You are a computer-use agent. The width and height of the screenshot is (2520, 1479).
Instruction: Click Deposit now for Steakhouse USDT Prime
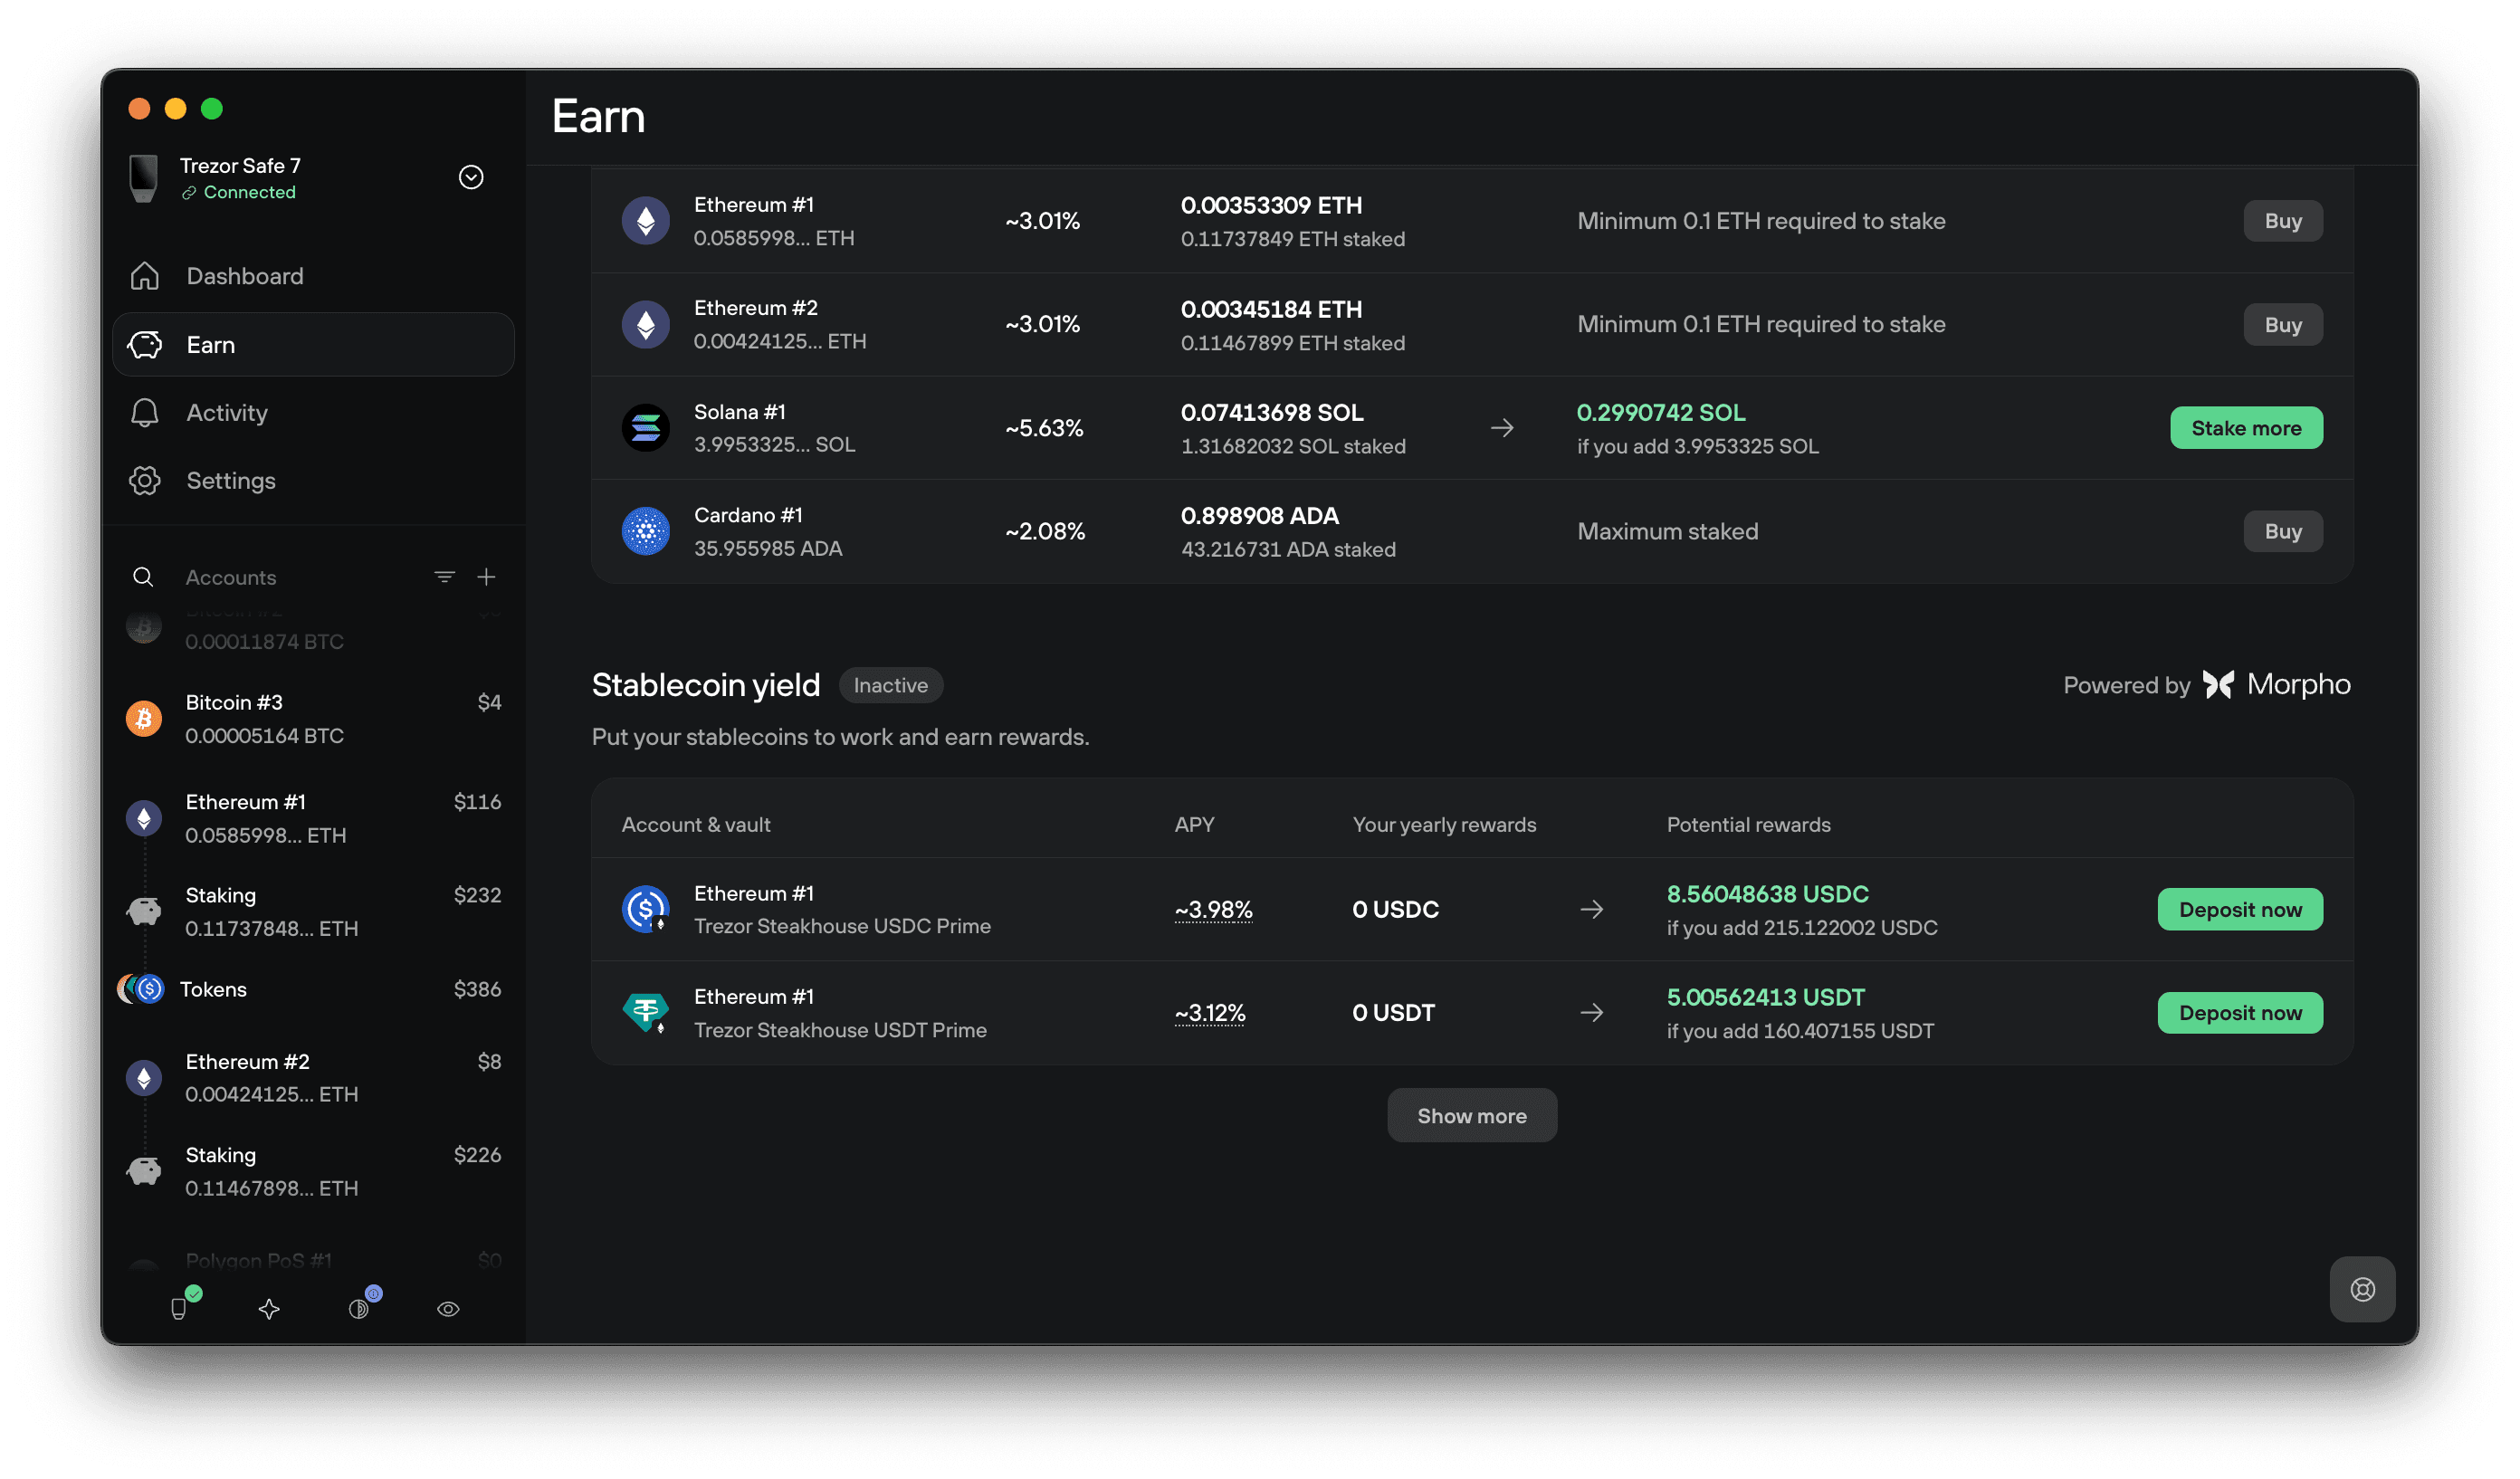2240,1012
